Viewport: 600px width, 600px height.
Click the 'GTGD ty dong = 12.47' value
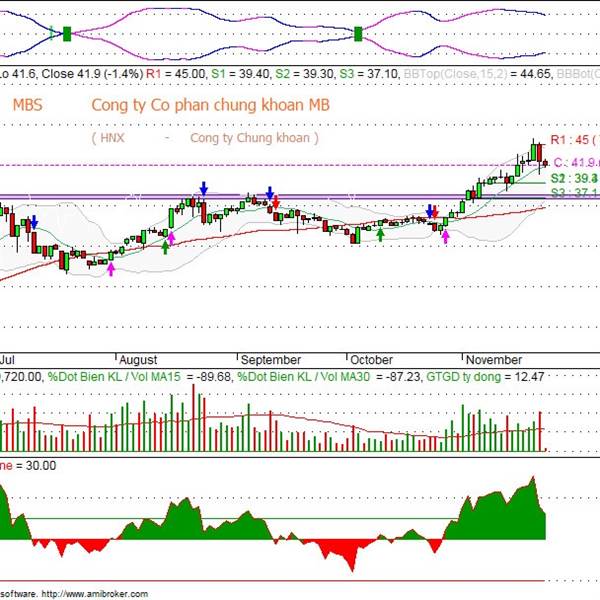485,377
